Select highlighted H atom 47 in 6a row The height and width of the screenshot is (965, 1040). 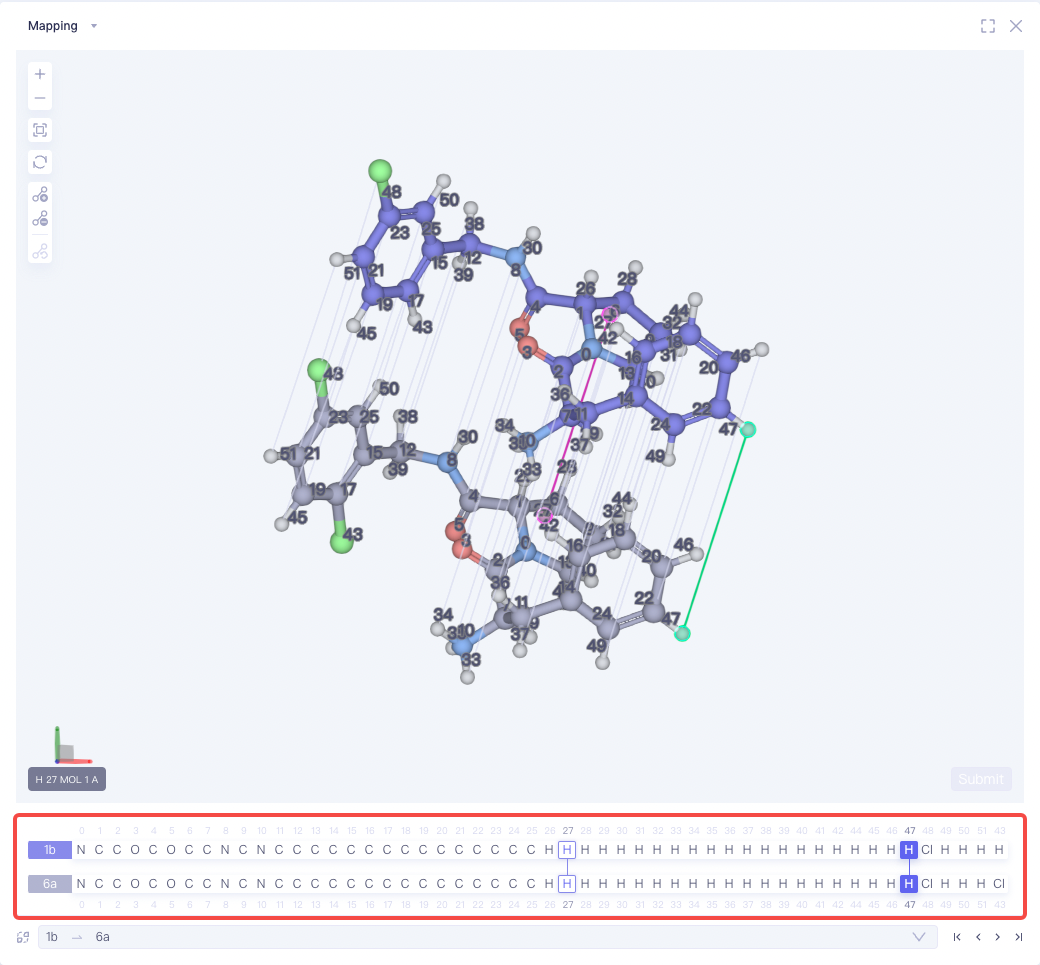[x=909, y=883]
